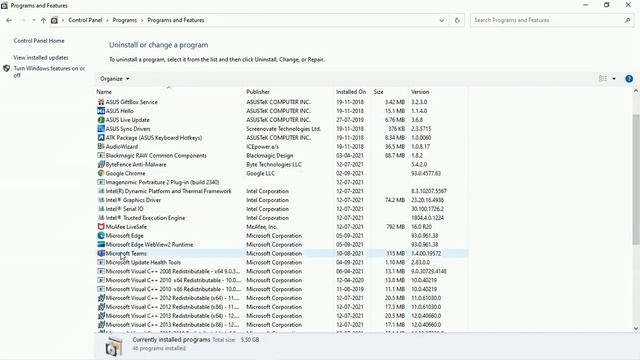Click the search magnifier icon
The width and height of the screenshot is (640, 360).
(627, 20)
